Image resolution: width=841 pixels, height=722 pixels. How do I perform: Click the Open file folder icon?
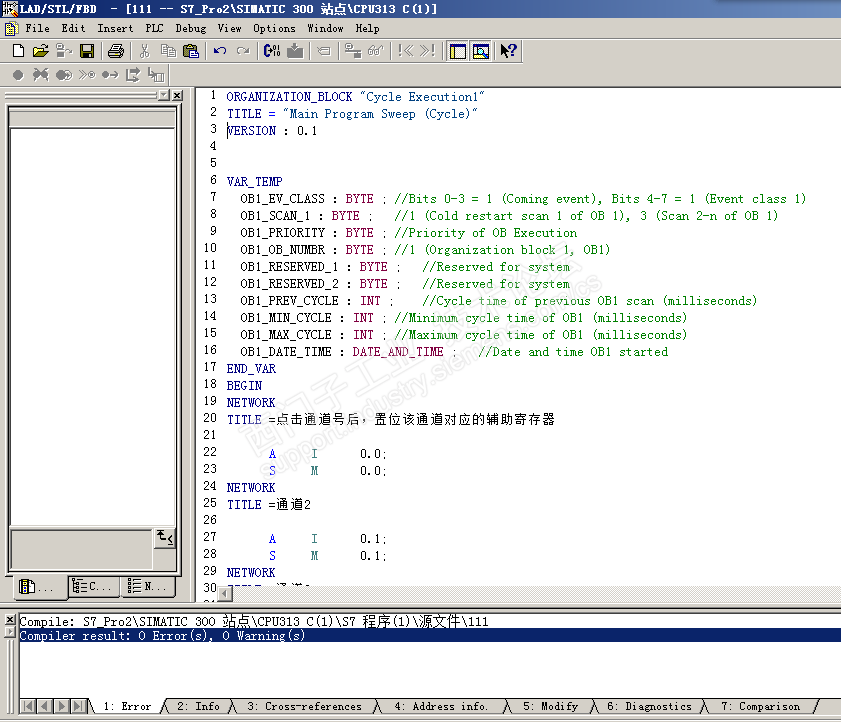(x=40, y=51)
